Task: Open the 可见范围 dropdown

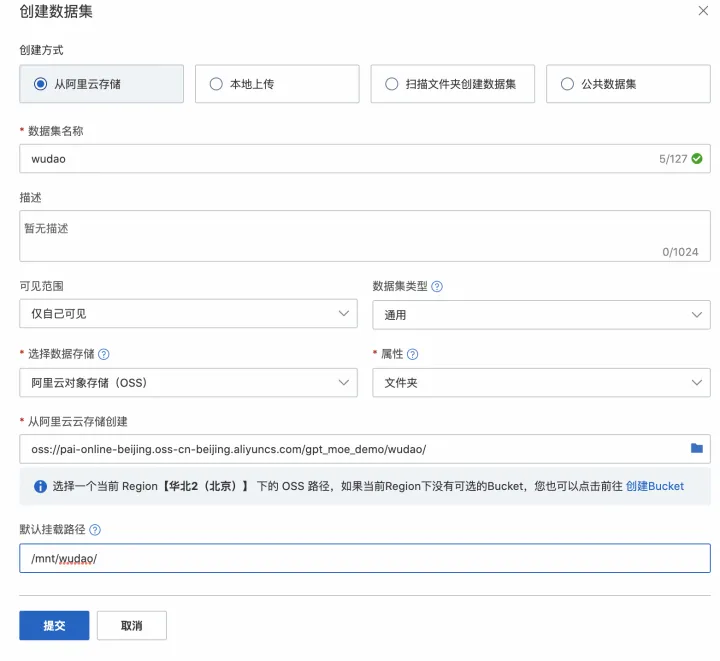Action: (x=188, y=314)
